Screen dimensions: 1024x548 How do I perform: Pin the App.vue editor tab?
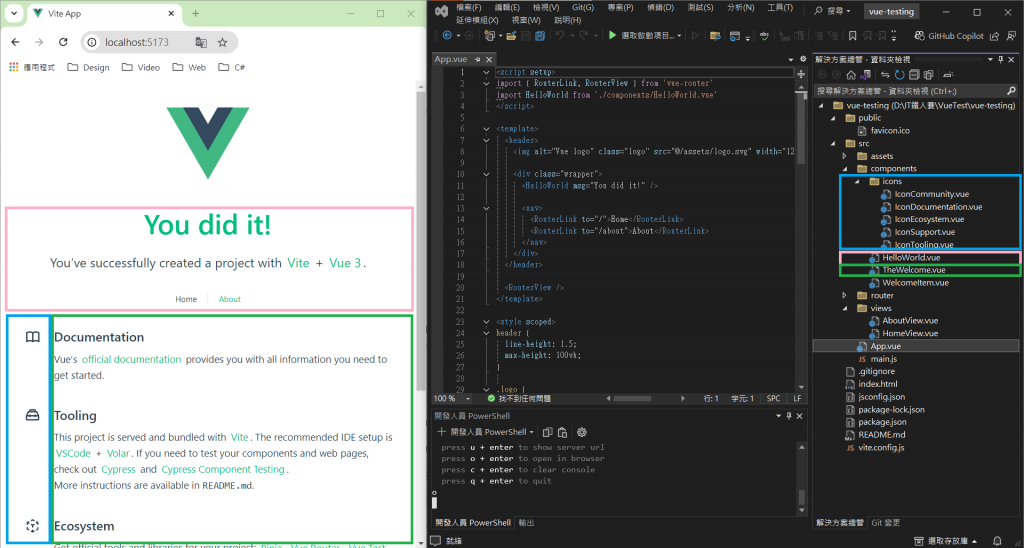(477, 59)
